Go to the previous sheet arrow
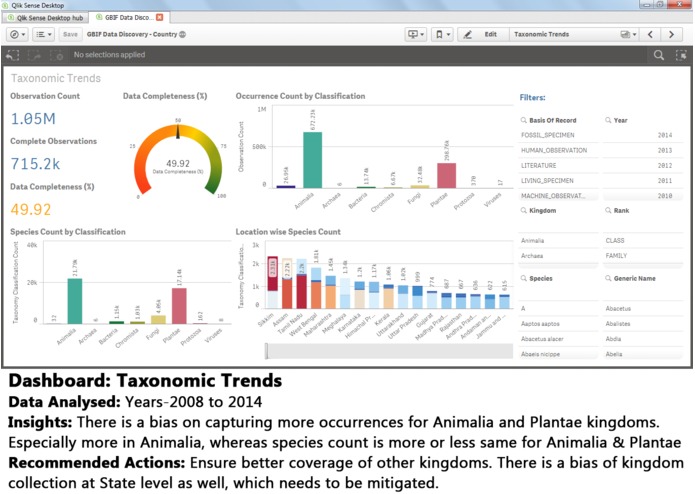 [x=650, y=34]
